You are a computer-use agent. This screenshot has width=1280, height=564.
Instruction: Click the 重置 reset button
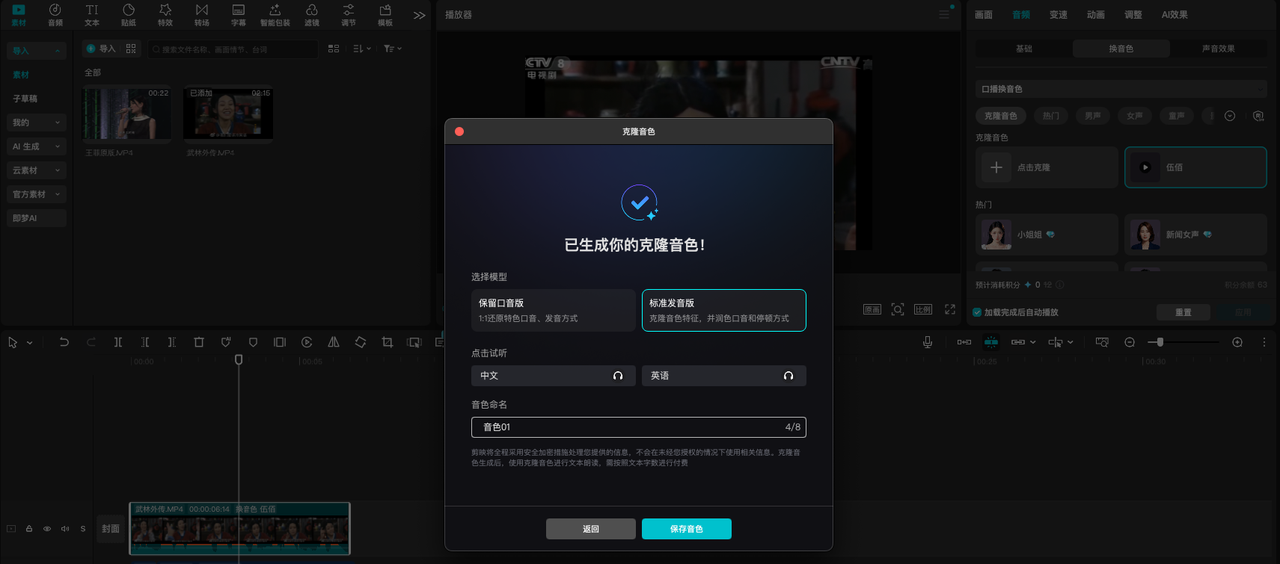(1183, 312)
